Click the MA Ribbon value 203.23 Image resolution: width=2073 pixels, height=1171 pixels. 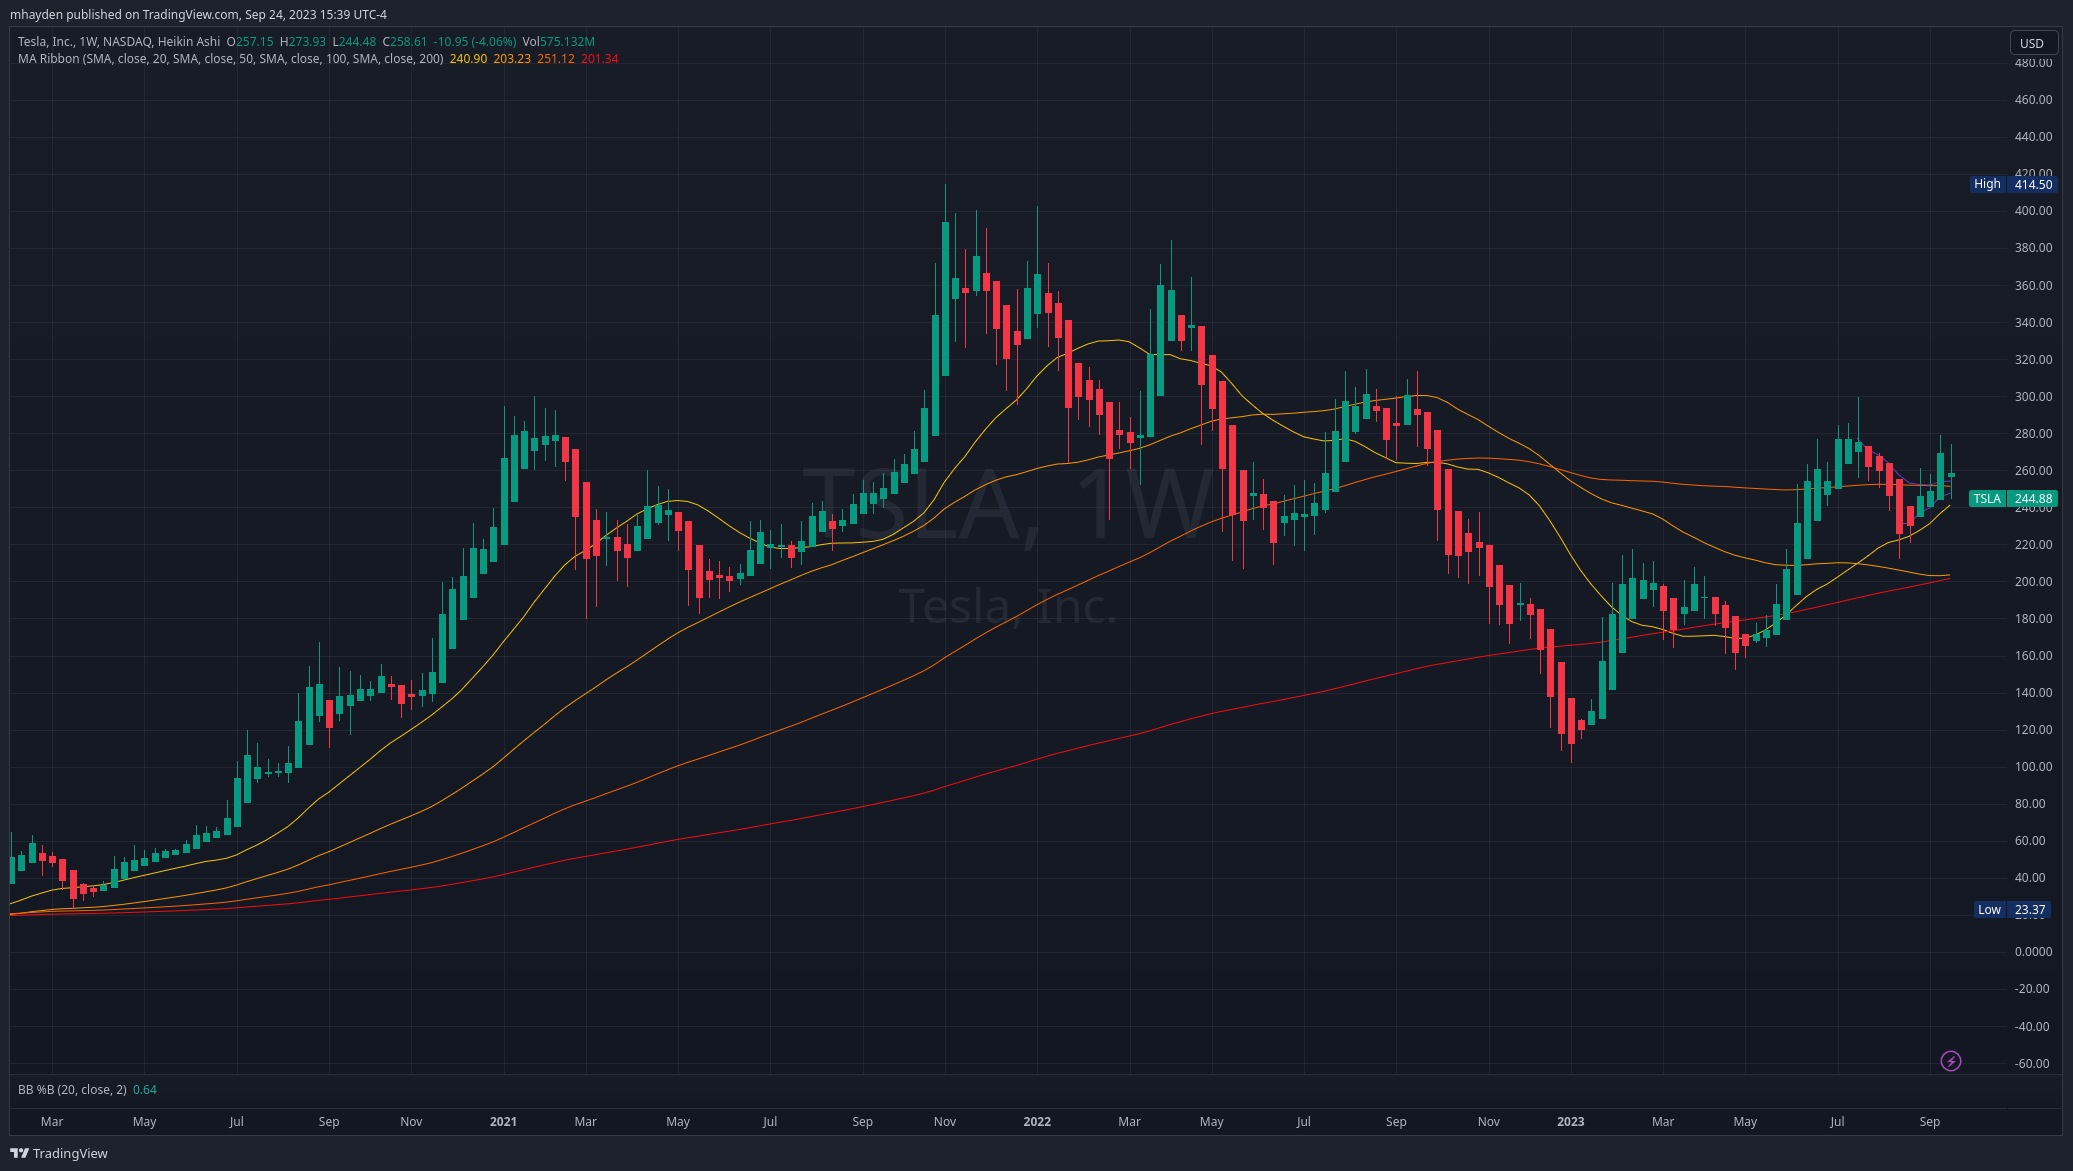click(x=512, y=59)
